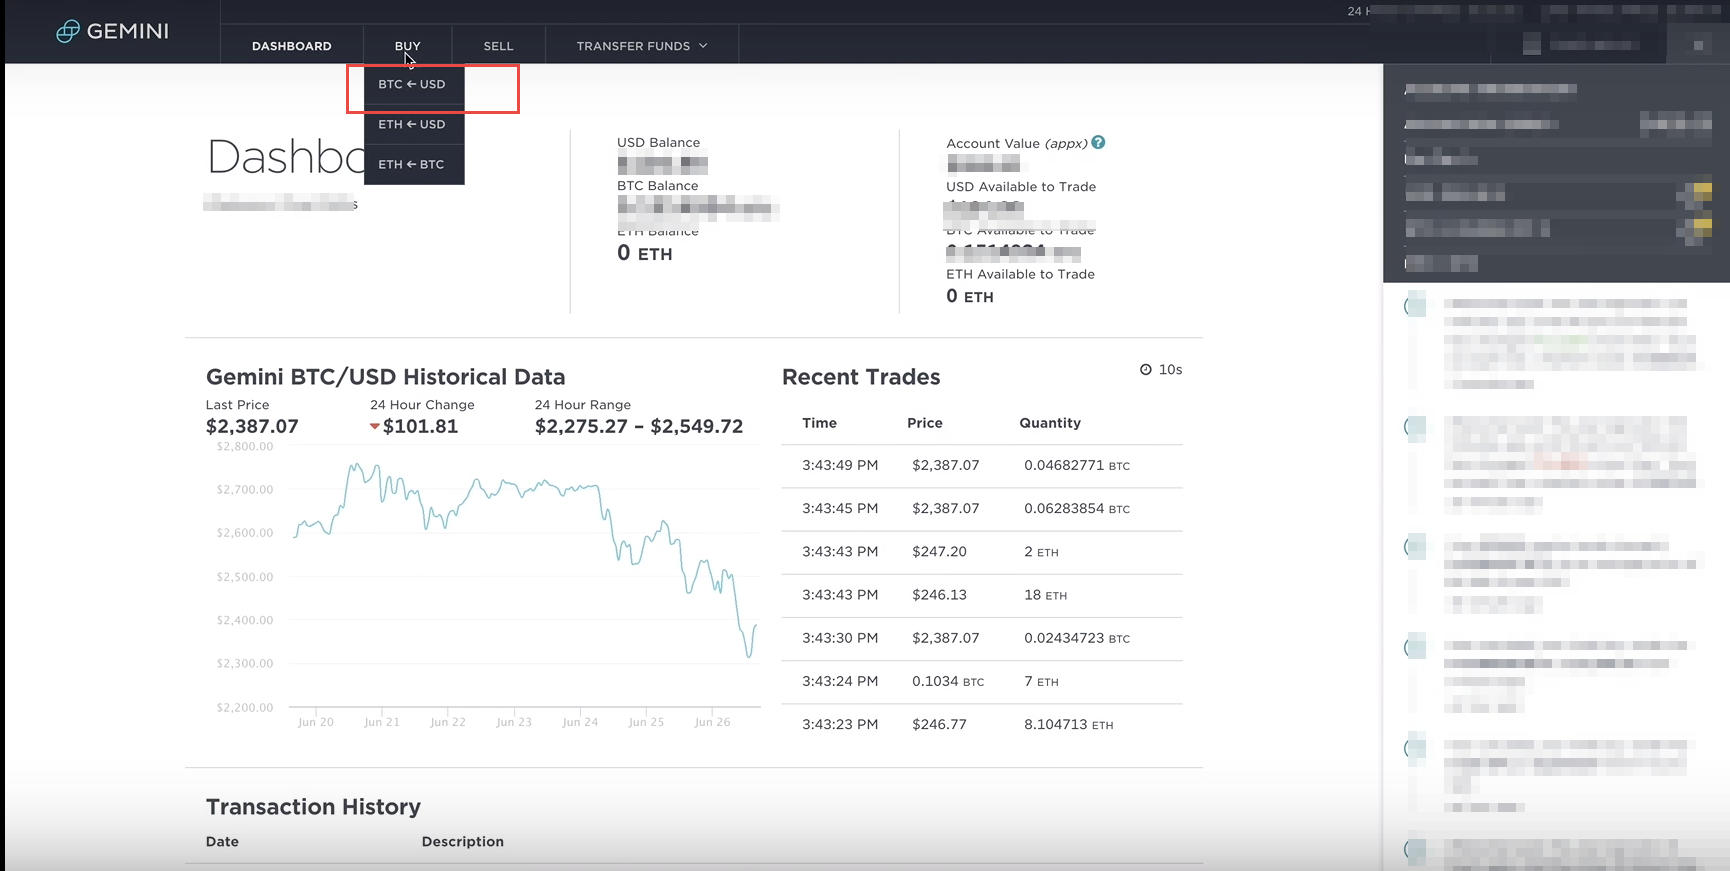The width and height of the screenshot is (1730, 871).
Task: Click the $246.77 trade price
Action: [x=939, y=724]
